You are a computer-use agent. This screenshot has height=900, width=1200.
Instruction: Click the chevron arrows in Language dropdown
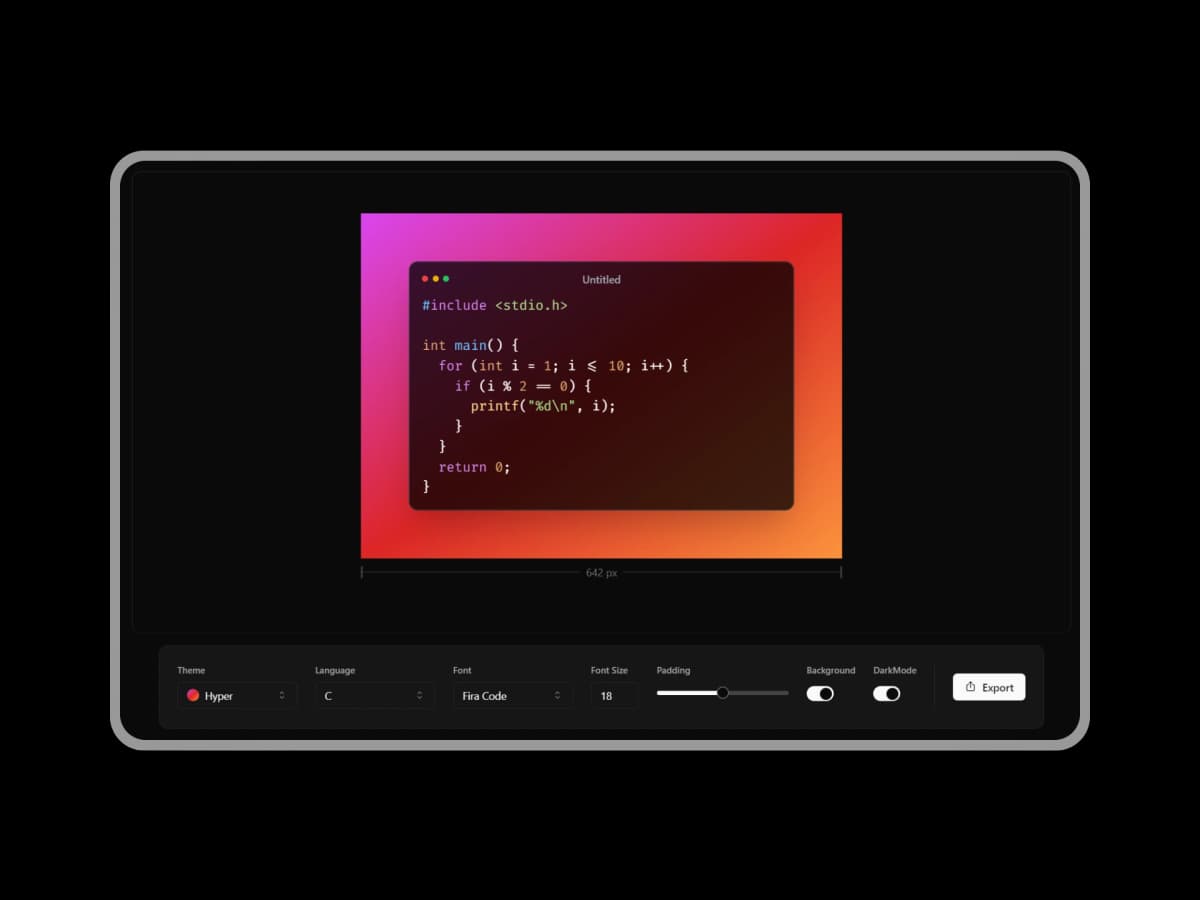(x=420, y=695)
